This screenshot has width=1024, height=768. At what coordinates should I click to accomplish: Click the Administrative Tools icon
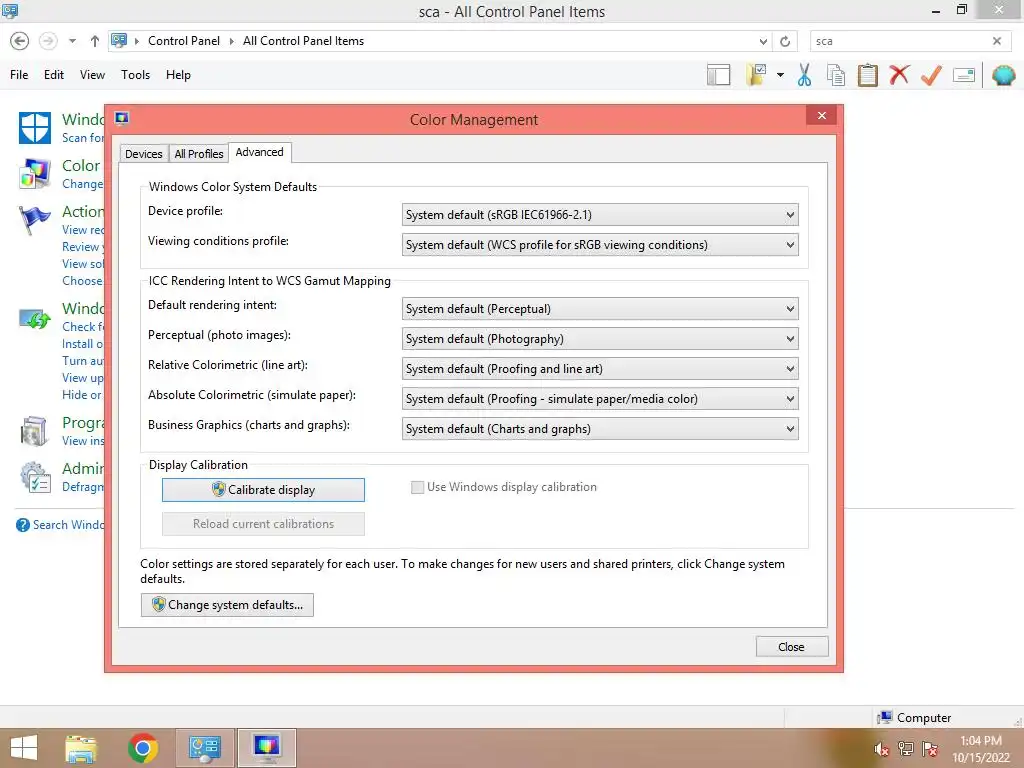pyautogui.click(x=35, y=477)
